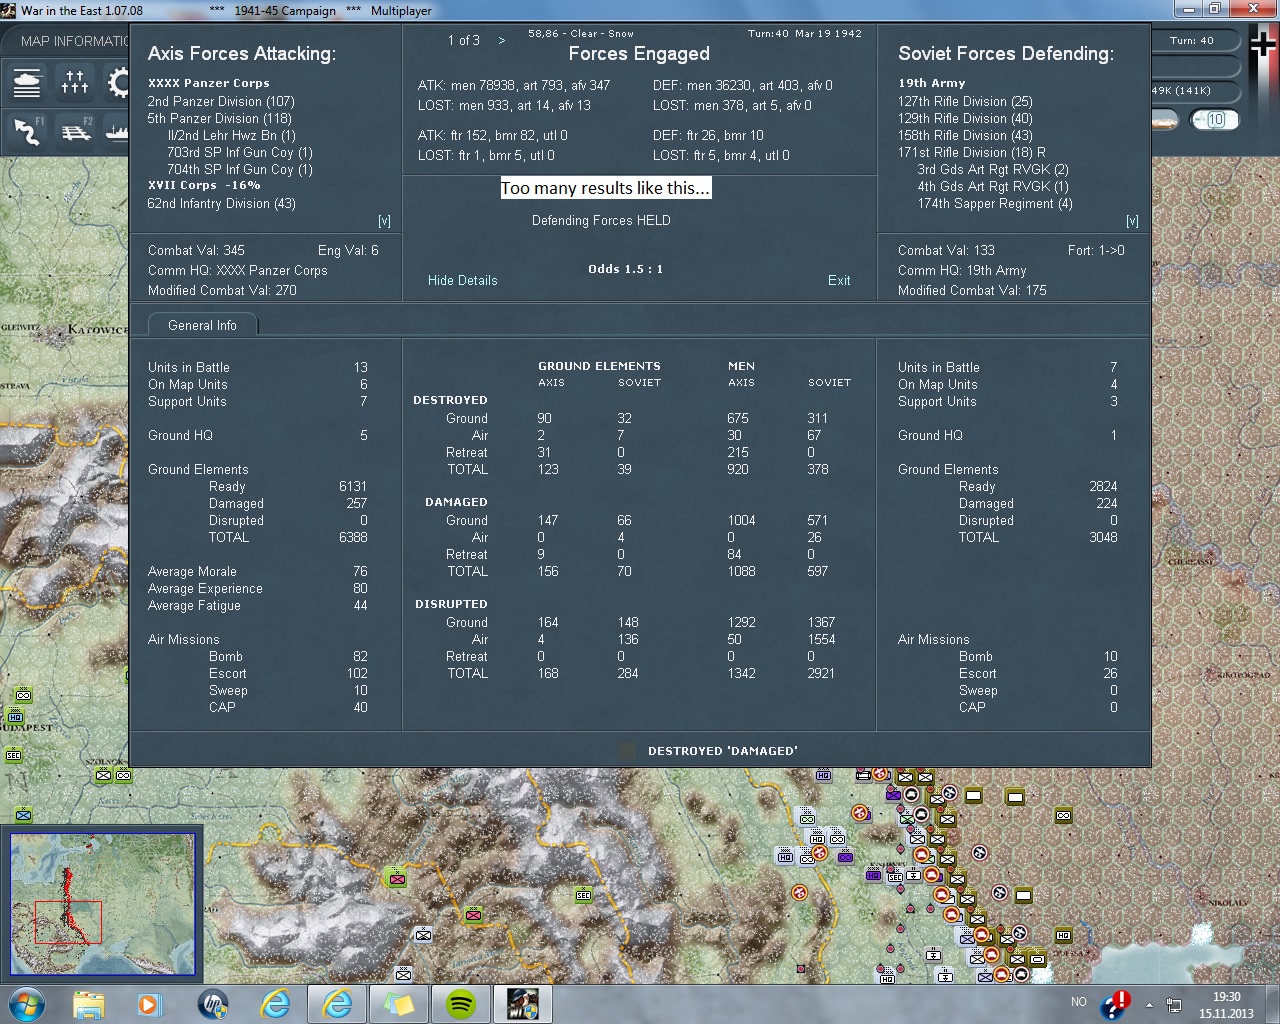Expand the Axis attacking forces list
Image resolution: width=1280 pixels, height=1024 pixels.
pos(384,221)
